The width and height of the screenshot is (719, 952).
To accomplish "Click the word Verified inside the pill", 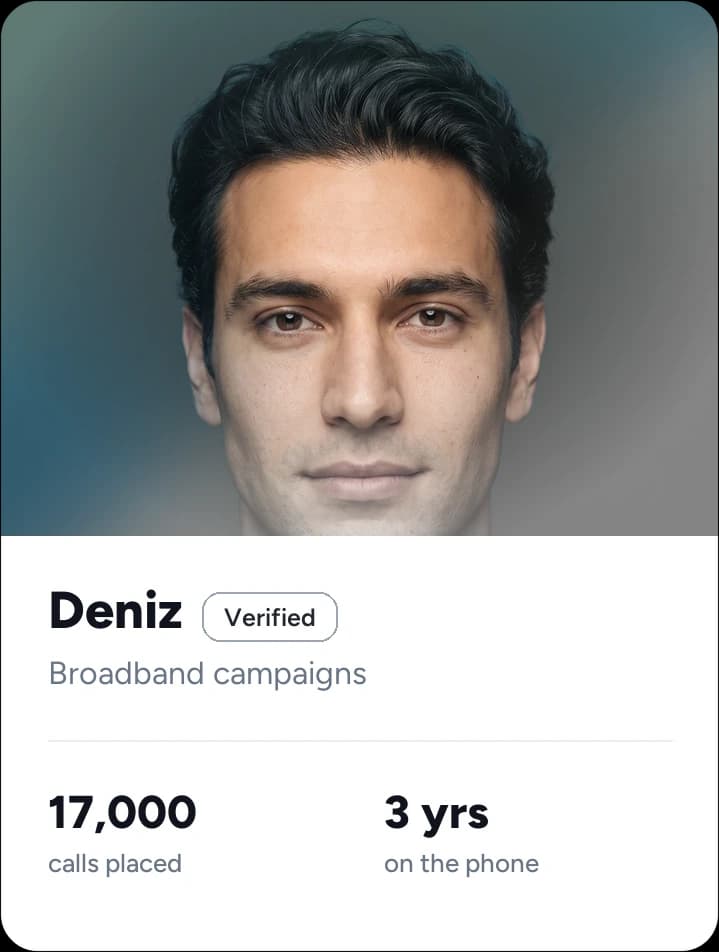I will pos(270,617).
